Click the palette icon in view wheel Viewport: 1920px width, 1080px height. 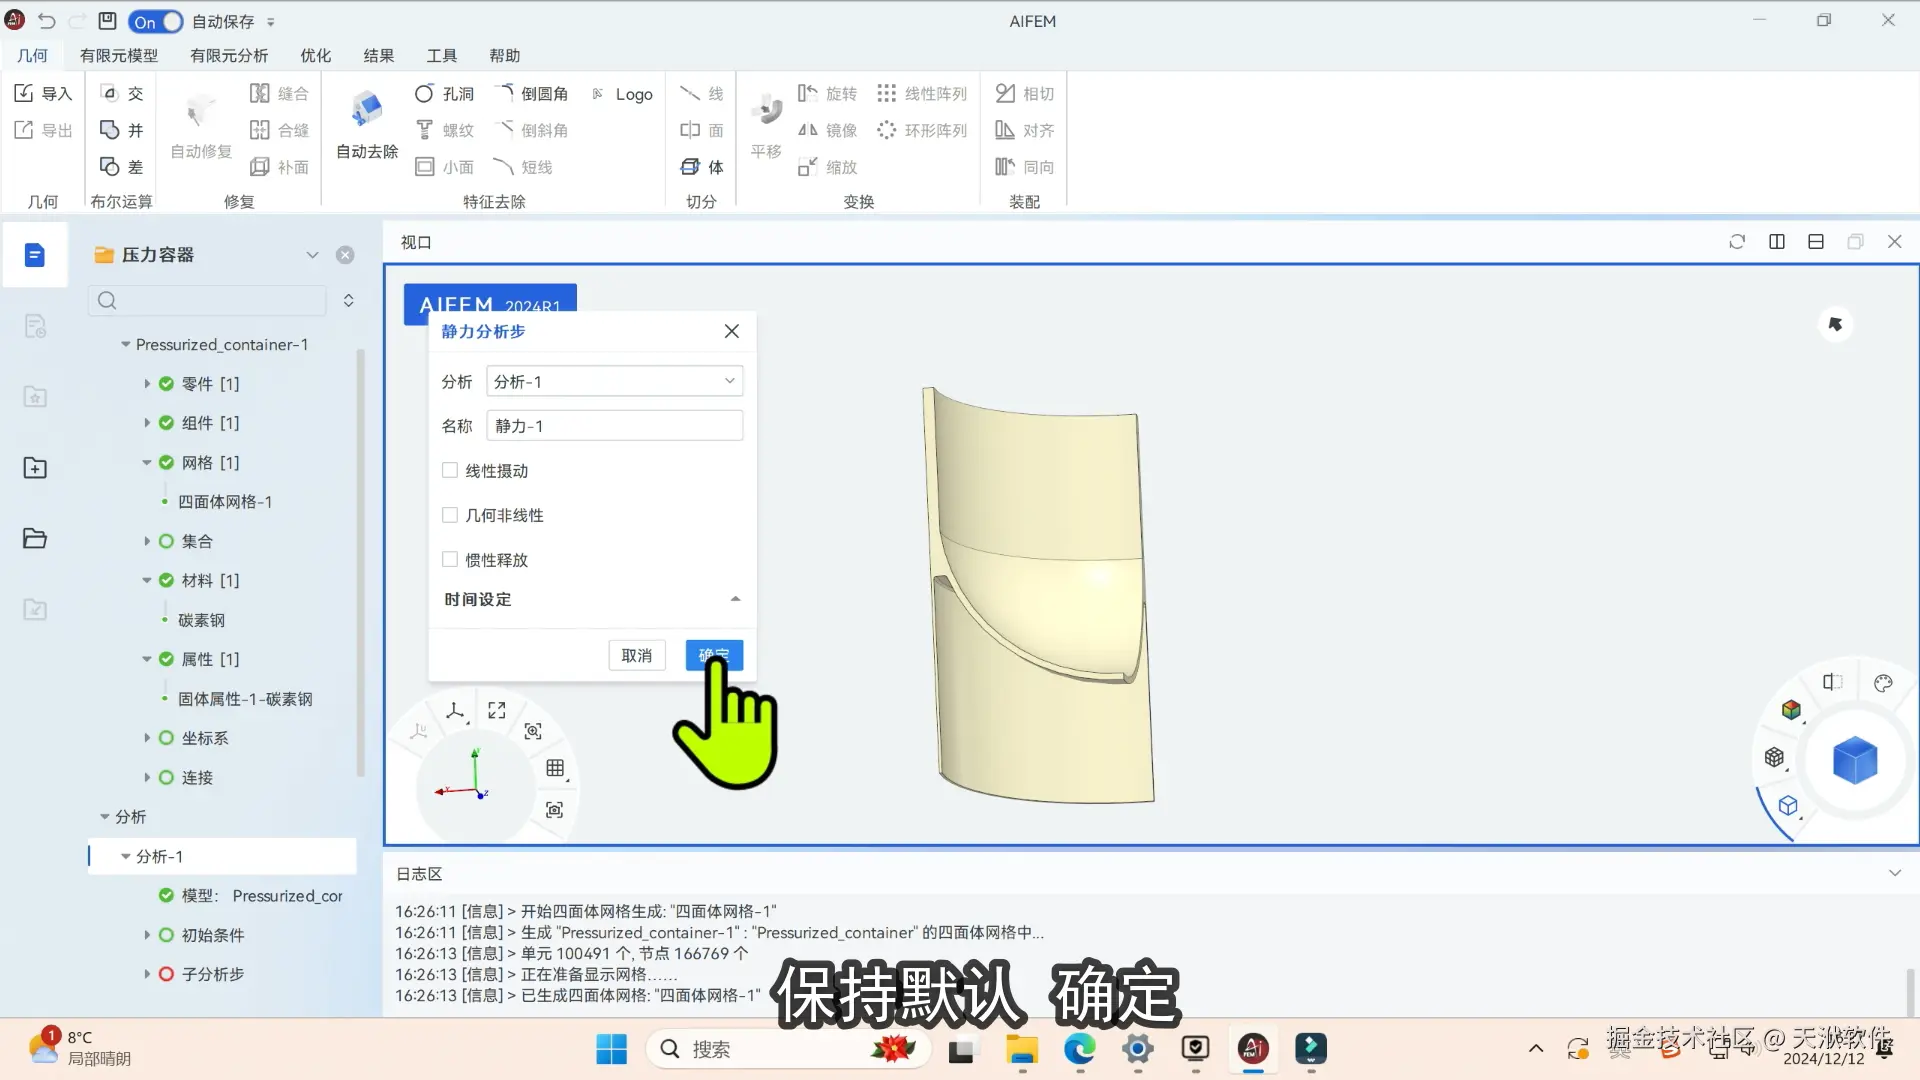tap(1883, 683)
